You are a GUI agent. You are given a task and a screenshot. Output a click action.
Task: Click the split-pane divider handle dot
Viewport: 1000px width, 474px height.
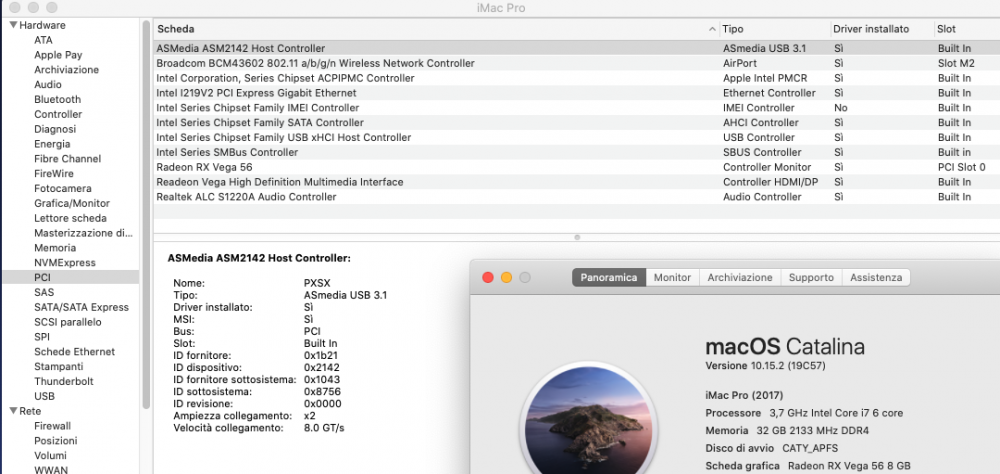577,237
